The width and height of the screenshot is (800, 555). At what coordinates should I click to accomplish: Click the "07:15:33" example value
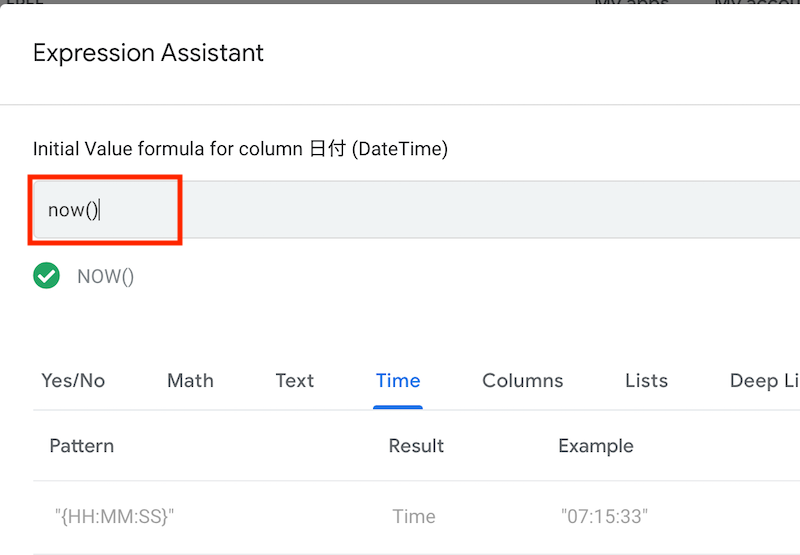(605, 517)
